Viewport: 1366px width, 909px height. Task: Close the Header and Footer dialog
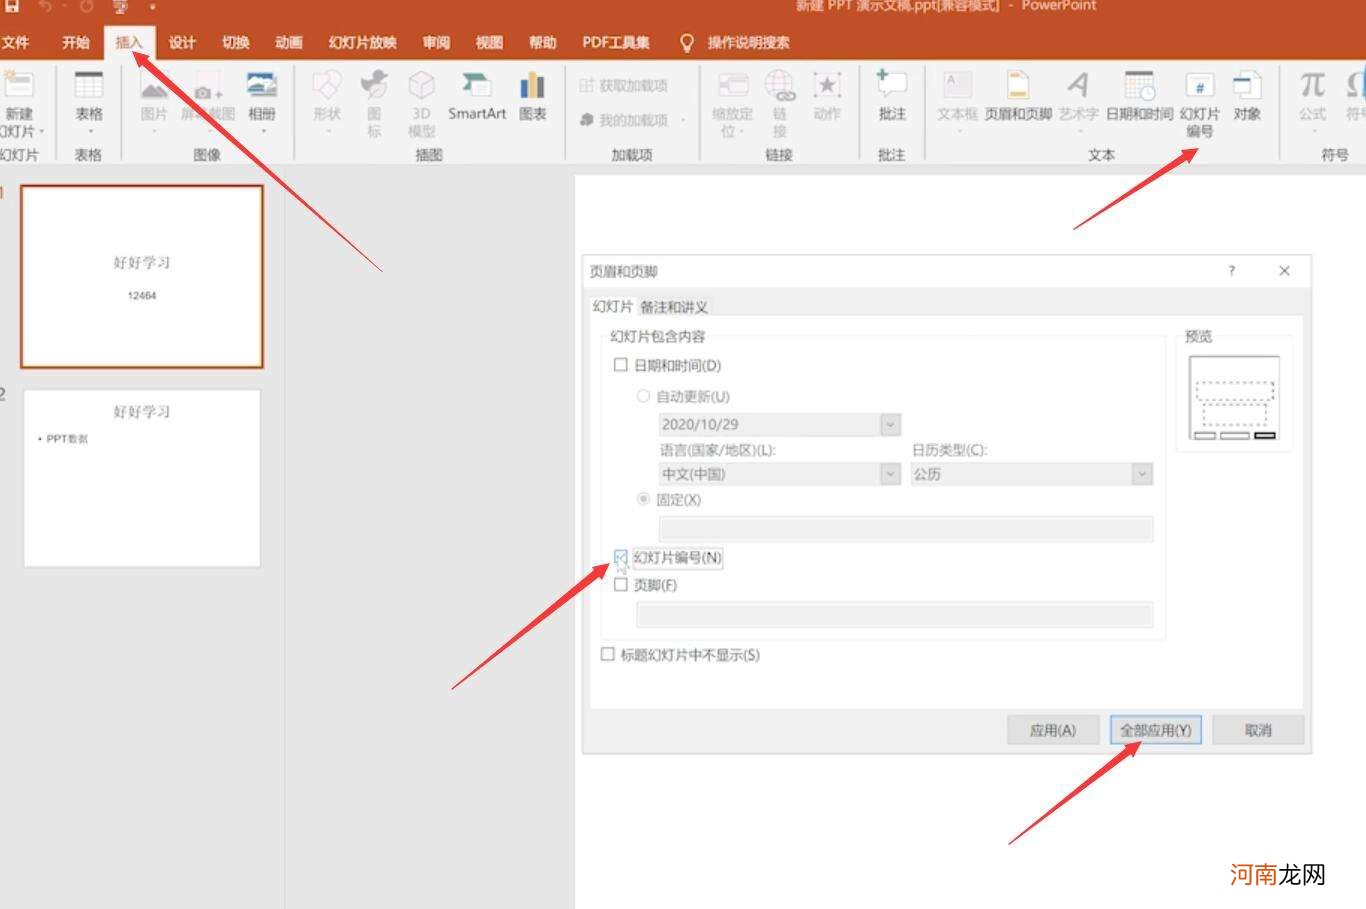(1284, 271)
